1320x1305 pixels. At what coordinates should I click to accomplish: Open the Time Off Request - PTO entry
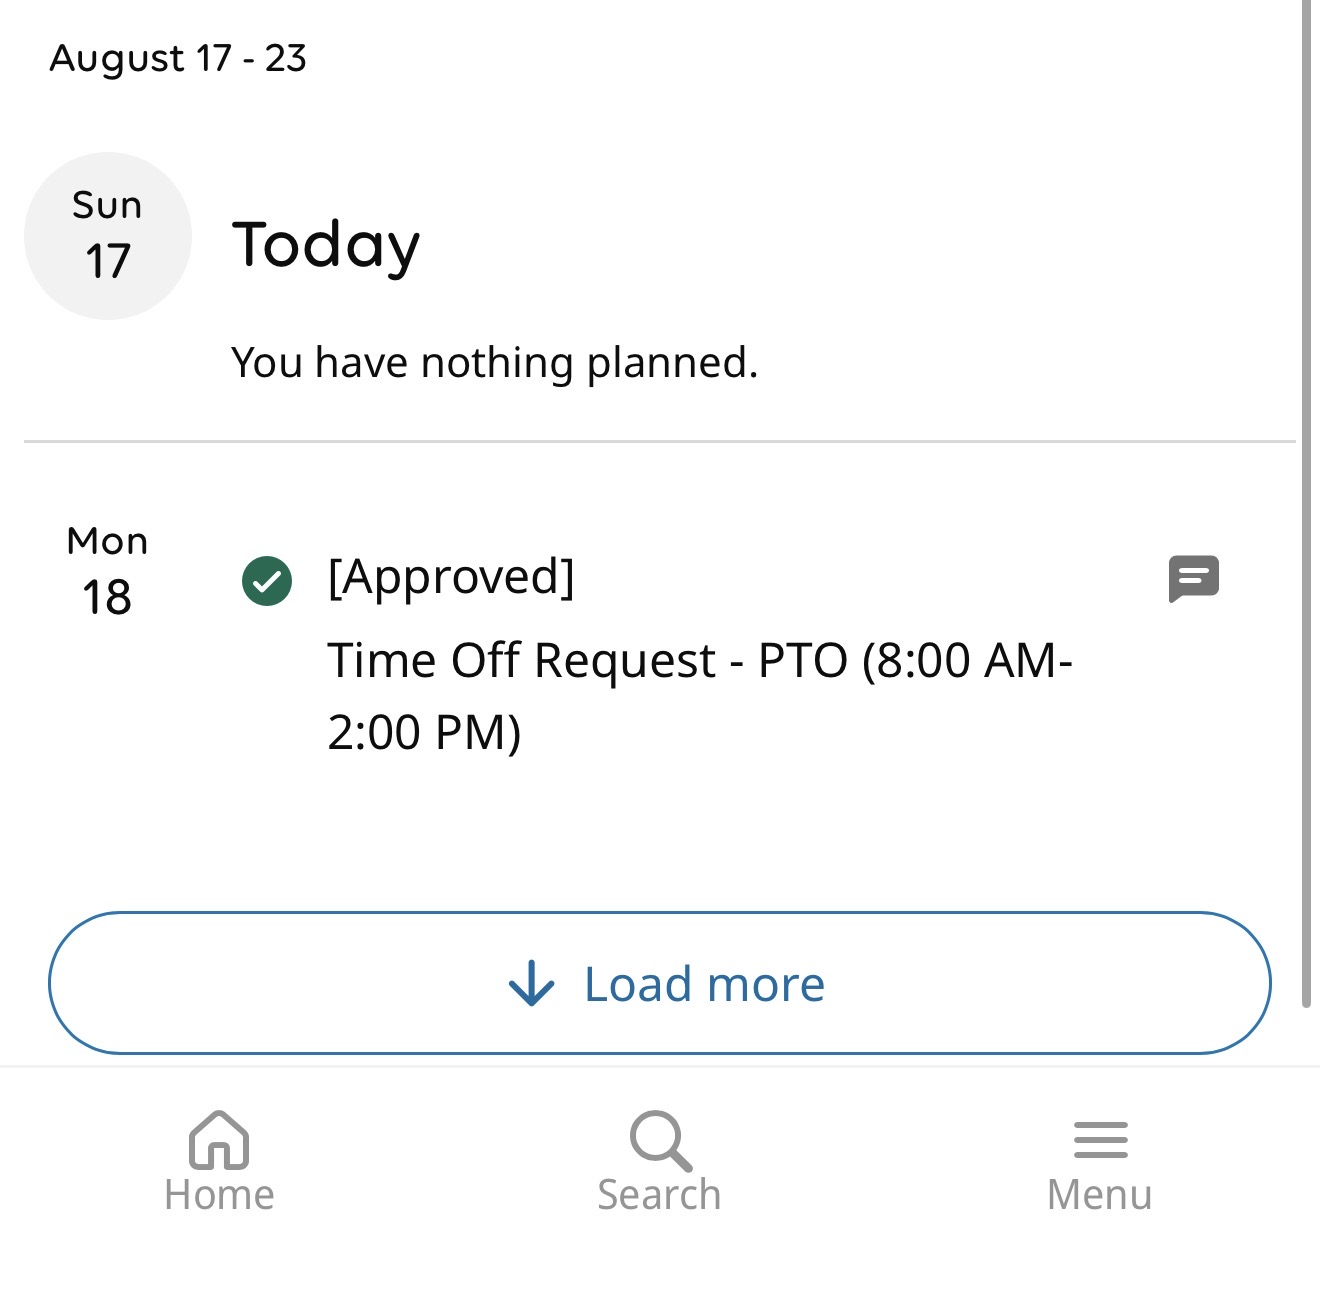tap(699, 661)
